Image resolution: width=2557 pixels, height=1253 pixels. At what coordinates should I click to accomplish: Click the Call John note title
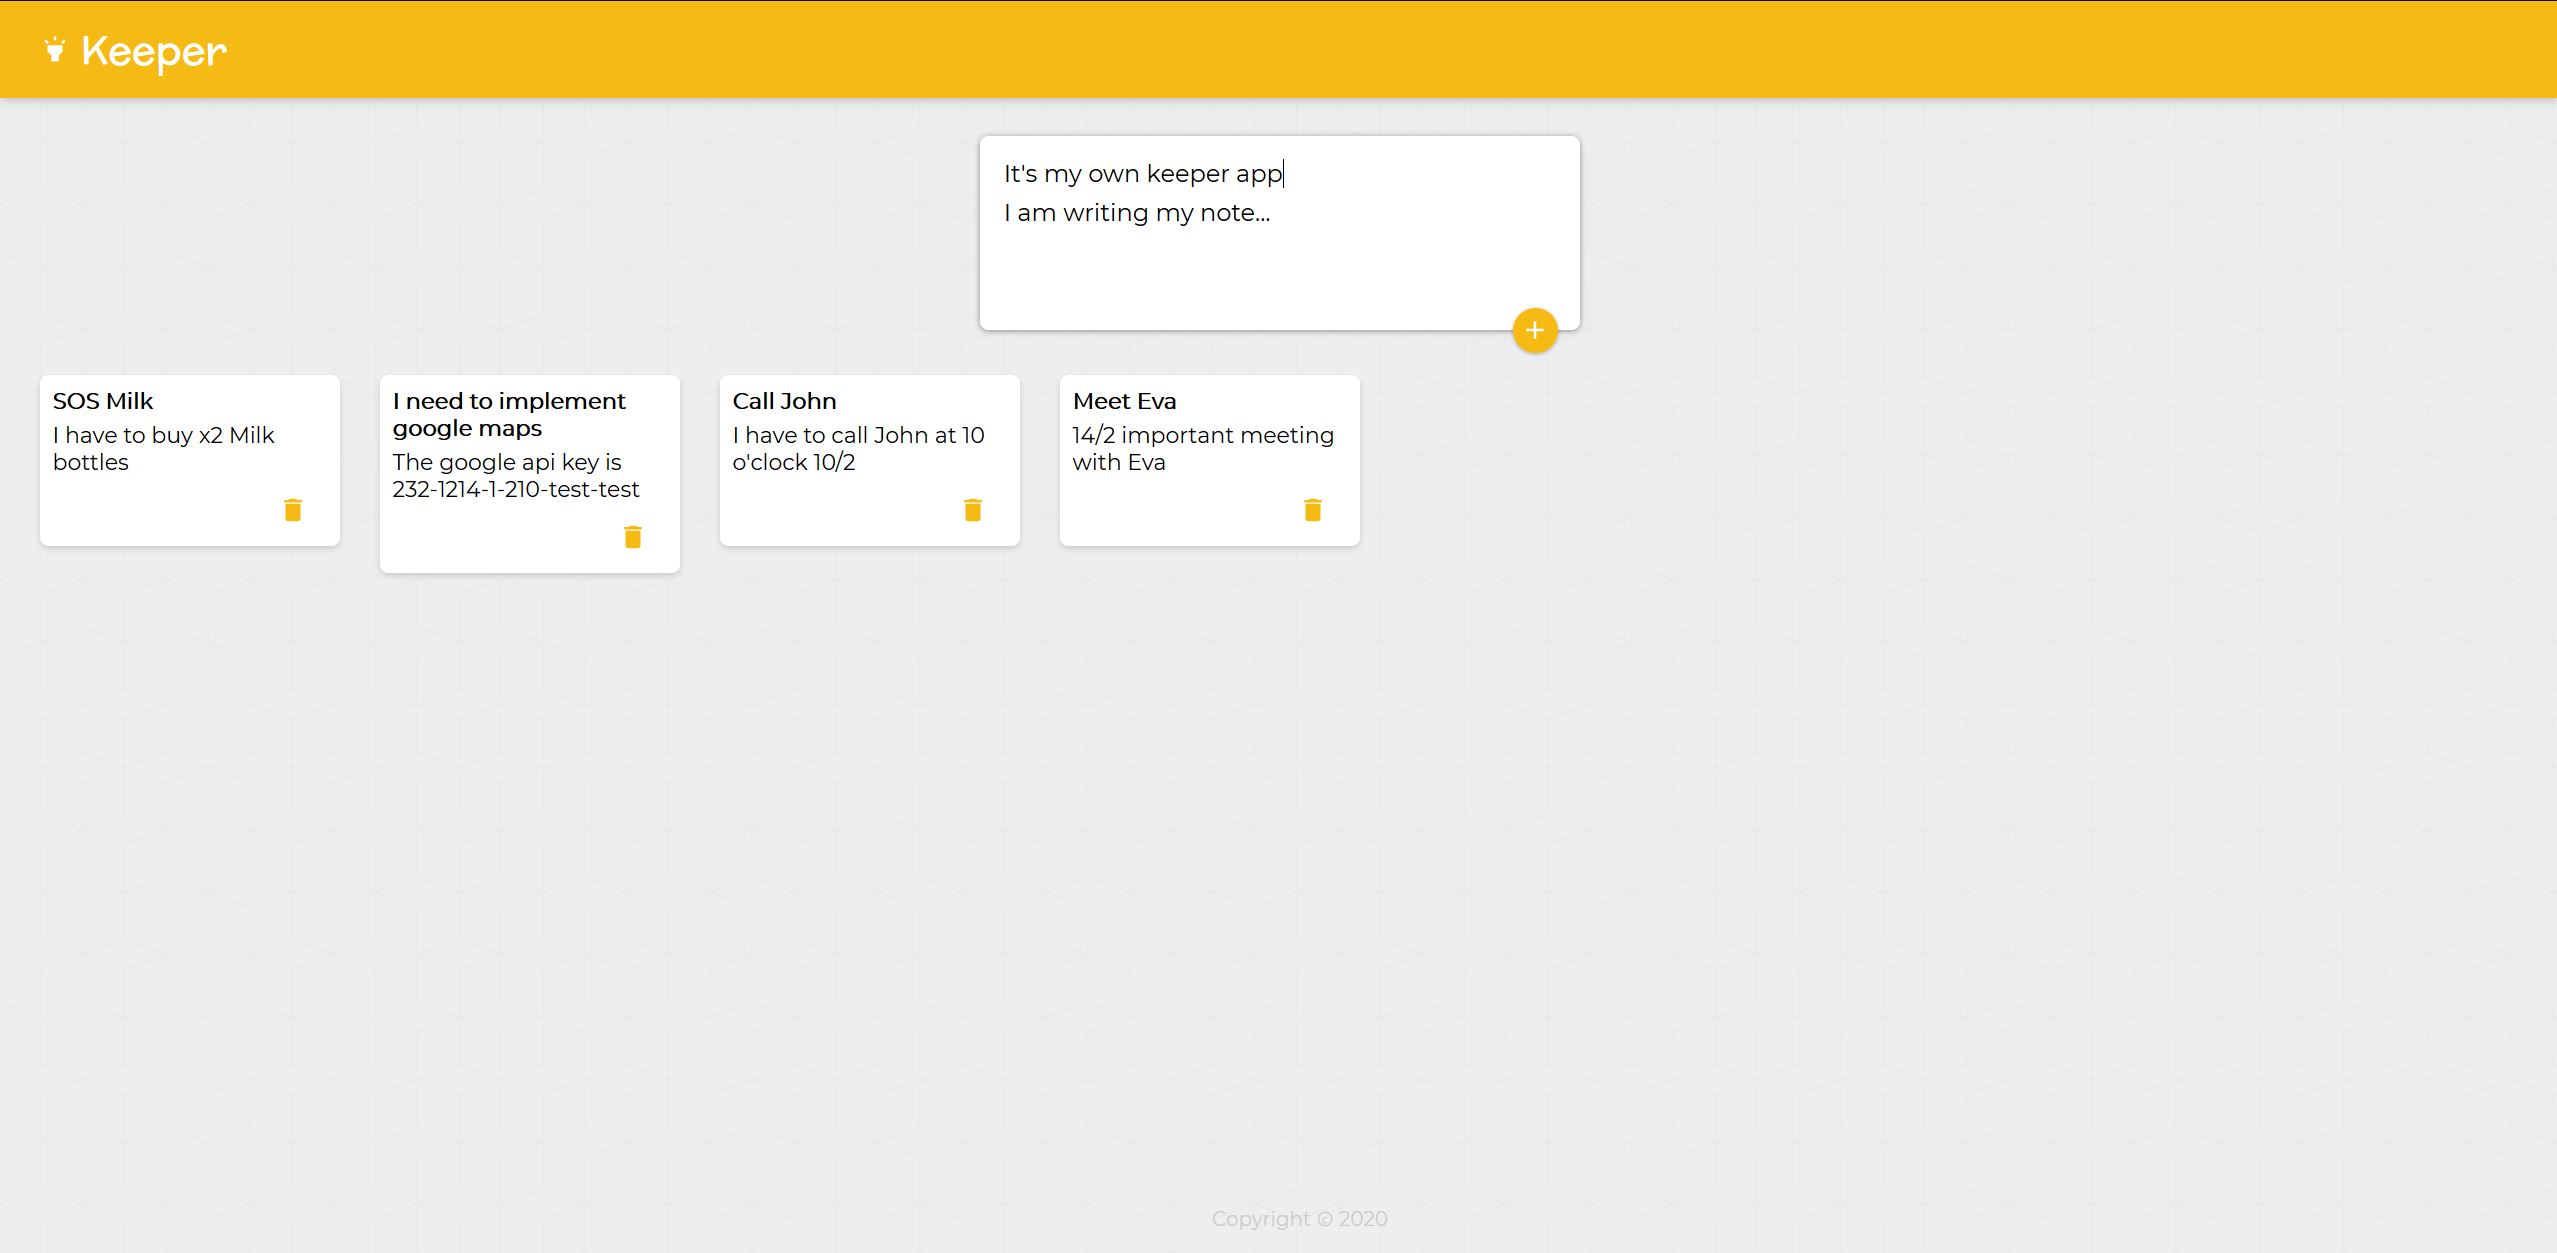coord(784,401)
